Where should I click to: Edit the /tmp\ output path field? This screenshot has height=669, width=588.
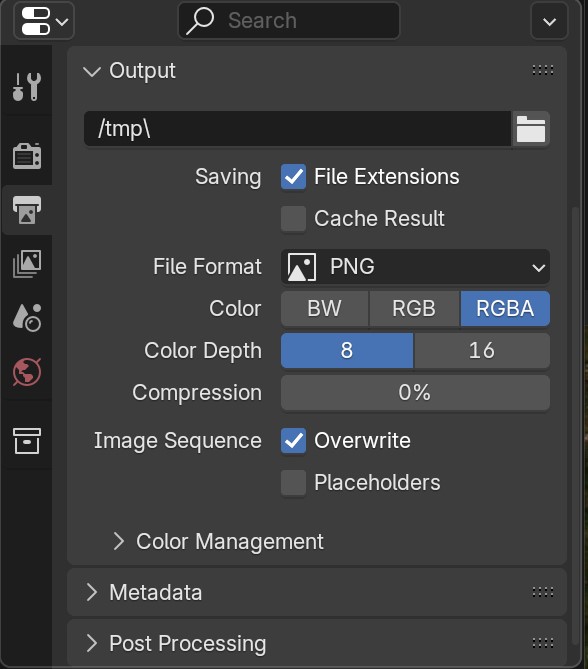(297, 128)
